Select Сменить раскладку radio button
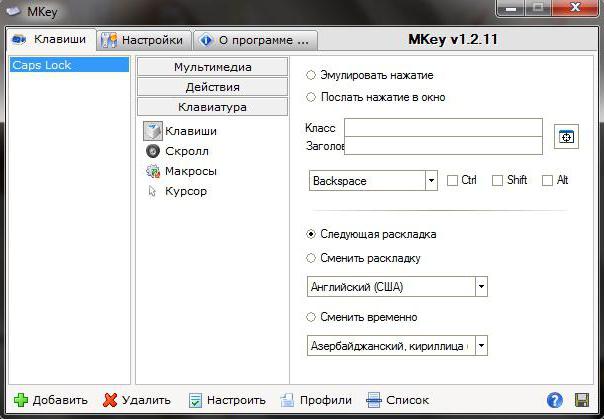The image size is (604, 419). click(311, 258)
